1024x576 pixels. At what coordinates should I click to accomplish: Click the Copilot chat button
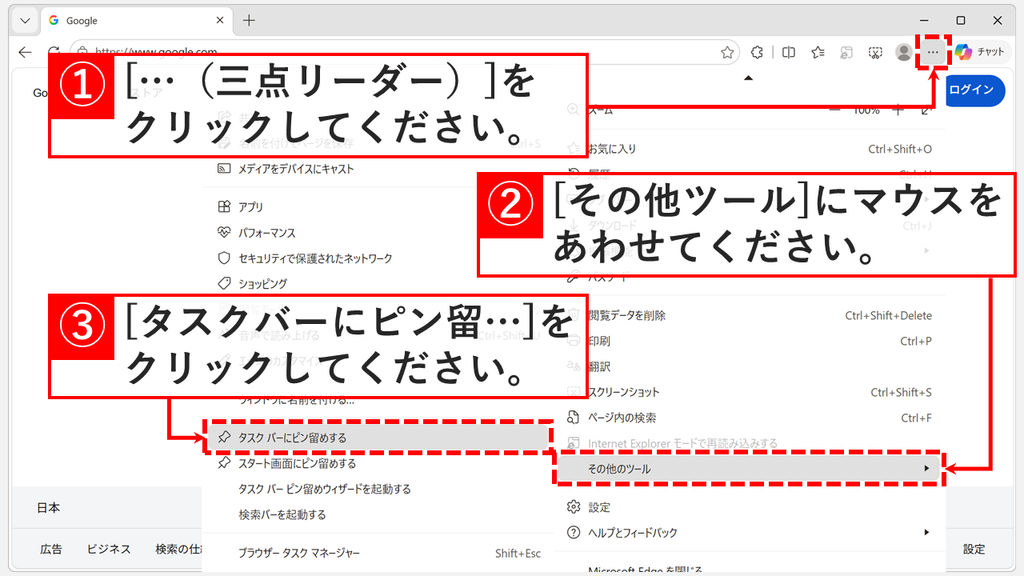(x=980, y=52)
